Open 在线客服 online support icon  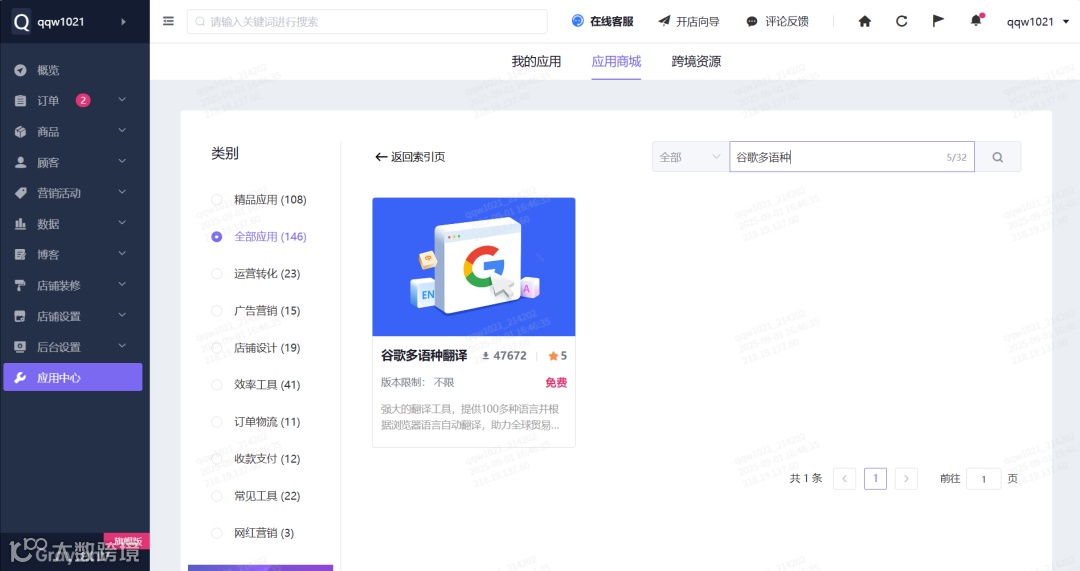click(577, 21)
